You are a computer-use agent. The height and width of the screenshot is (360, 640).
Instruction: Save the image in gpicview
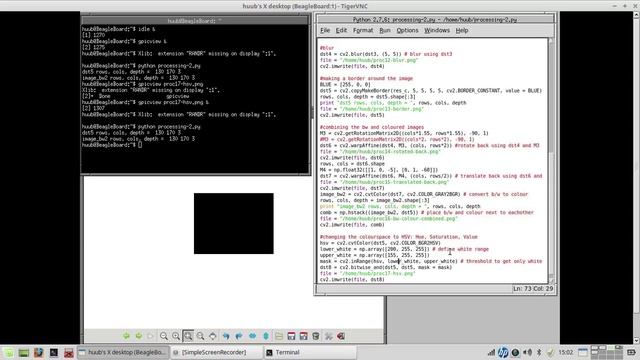click(x=291, y=336)
